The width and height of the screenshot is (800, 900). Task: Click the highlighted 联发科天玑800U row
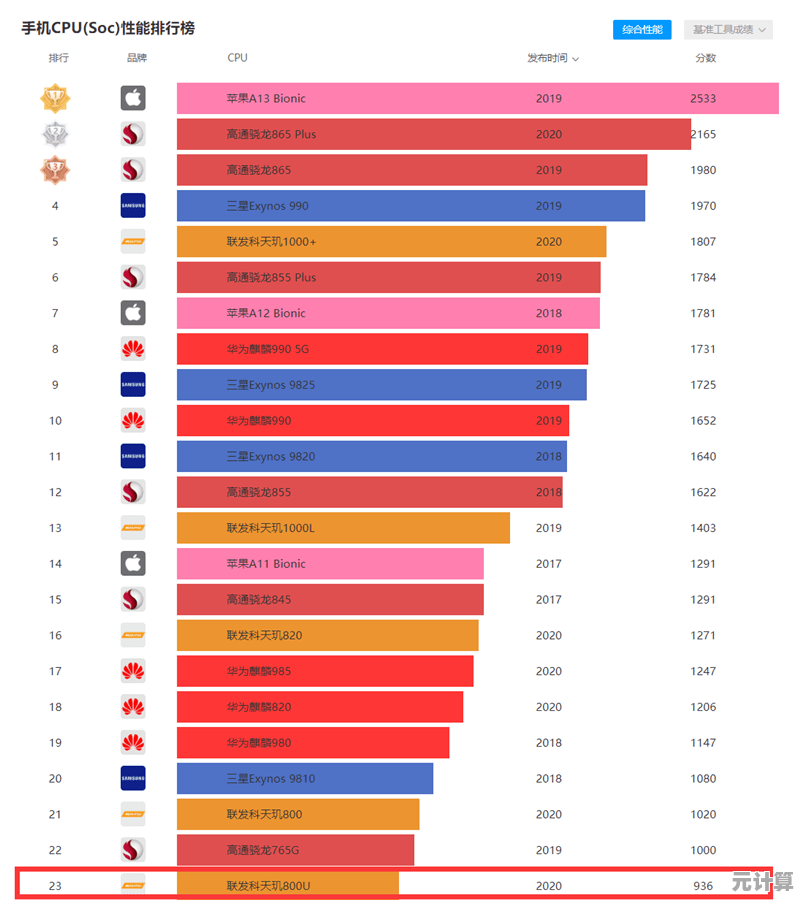point(394,884)
